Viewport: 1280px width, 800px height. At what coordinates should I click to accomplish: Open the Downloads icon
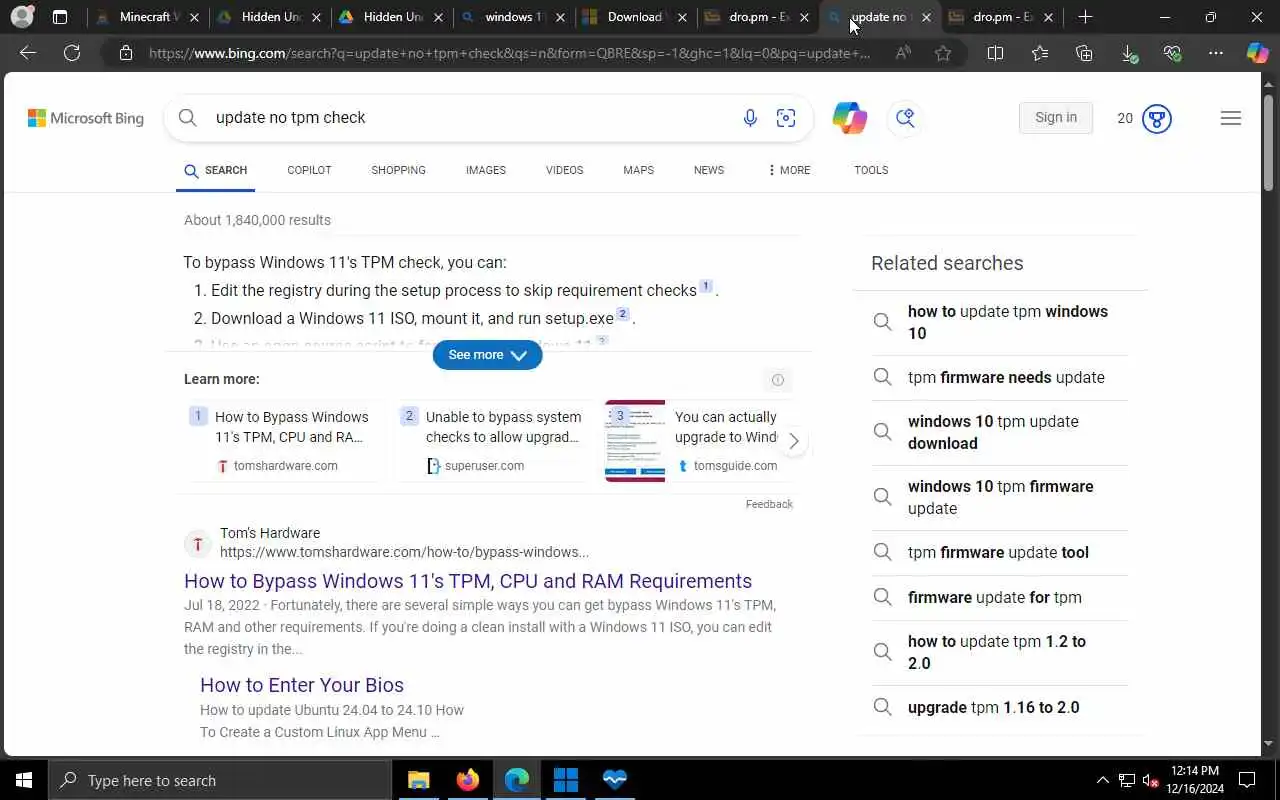pyautogui.click(x=1128, y=53)
